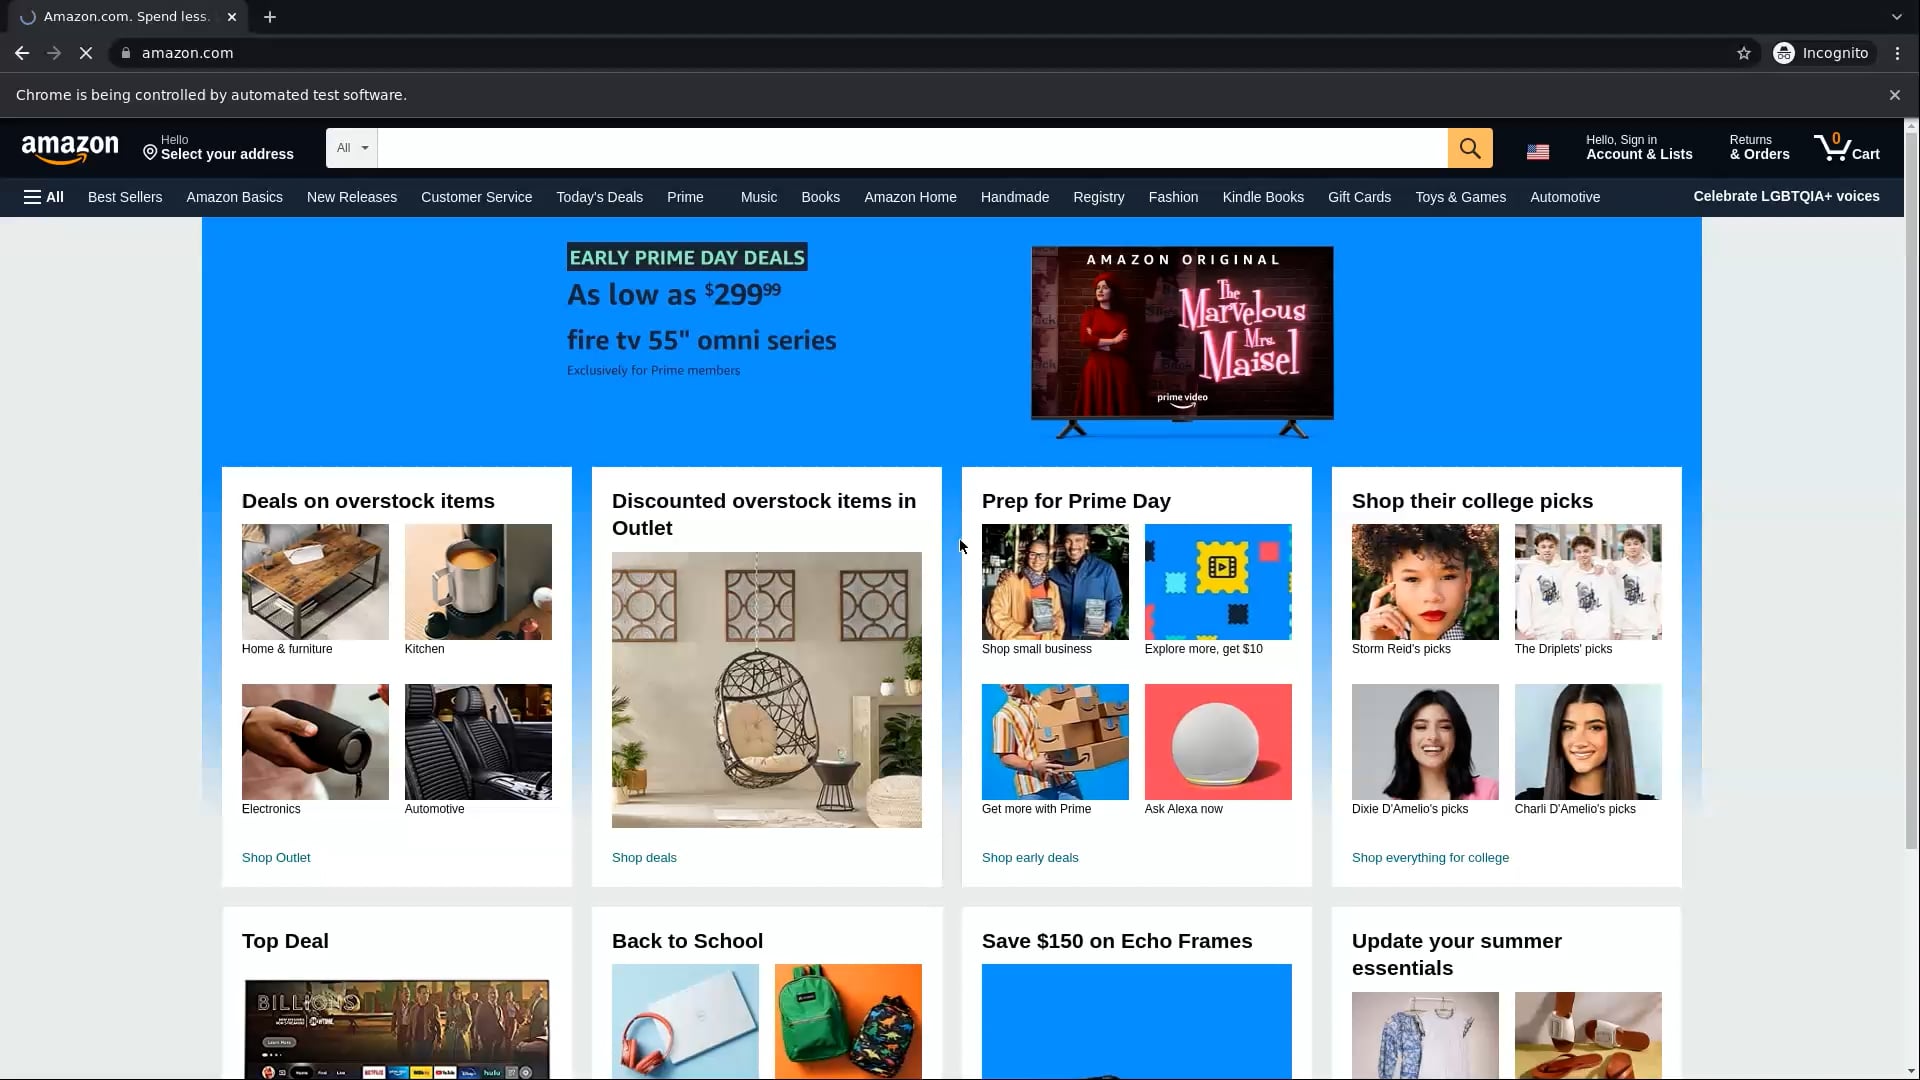
Task: Open a new browser tab
Action: [x=269, y=17]
